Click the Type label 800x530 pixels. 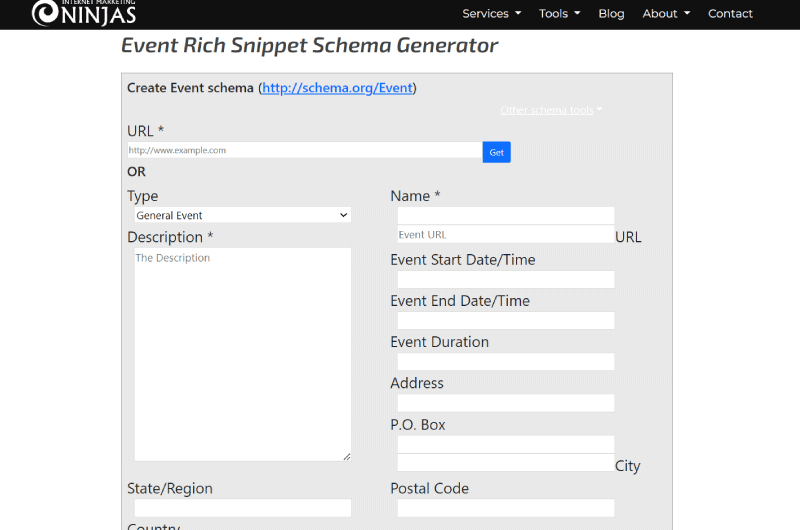click(142, 196)
